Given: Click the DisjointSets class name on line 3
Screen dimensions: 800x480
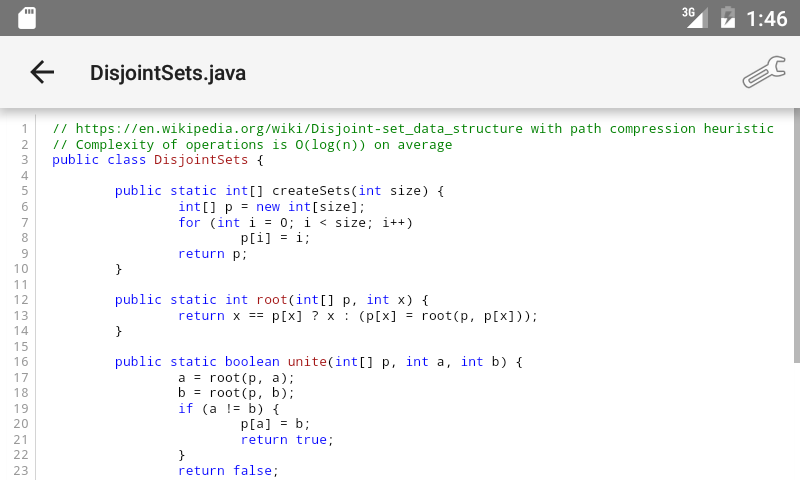Looking at the screenshot, I should tap(201, 160).
